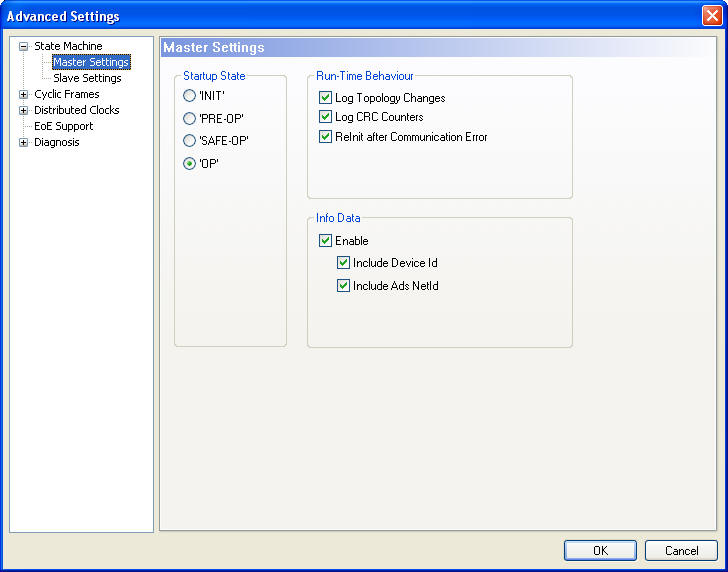Expand the Cyclic Frames tree node
The height and width of the screenshot is (572, 728).
[x=24, y=94]
